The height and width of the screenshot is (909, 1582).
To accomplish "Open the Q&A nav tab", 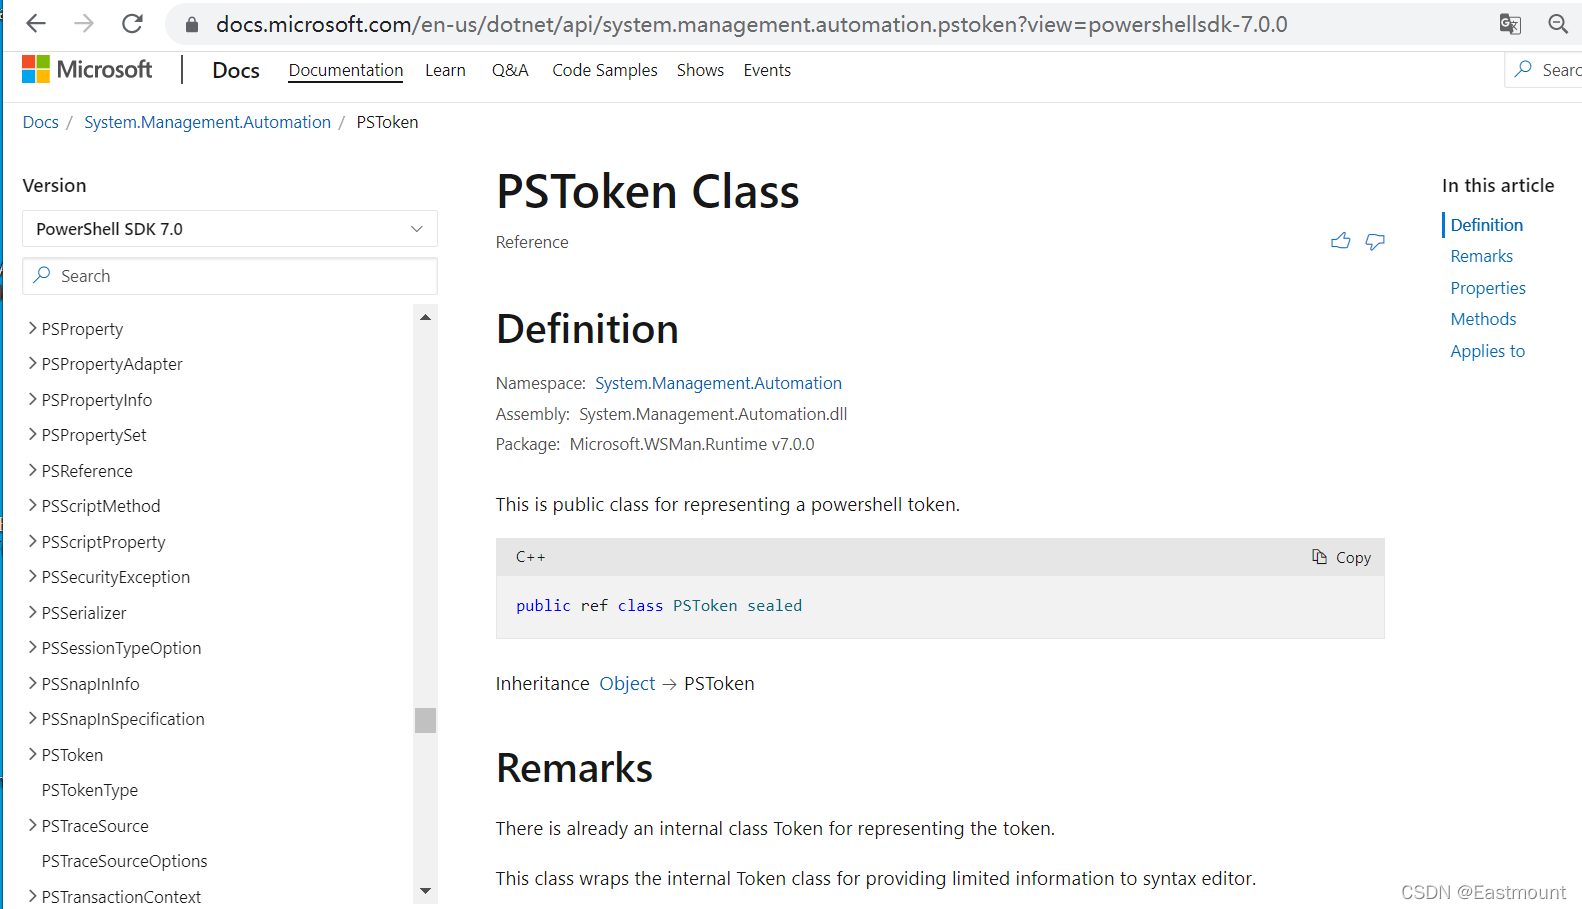I will pos(510,70).
